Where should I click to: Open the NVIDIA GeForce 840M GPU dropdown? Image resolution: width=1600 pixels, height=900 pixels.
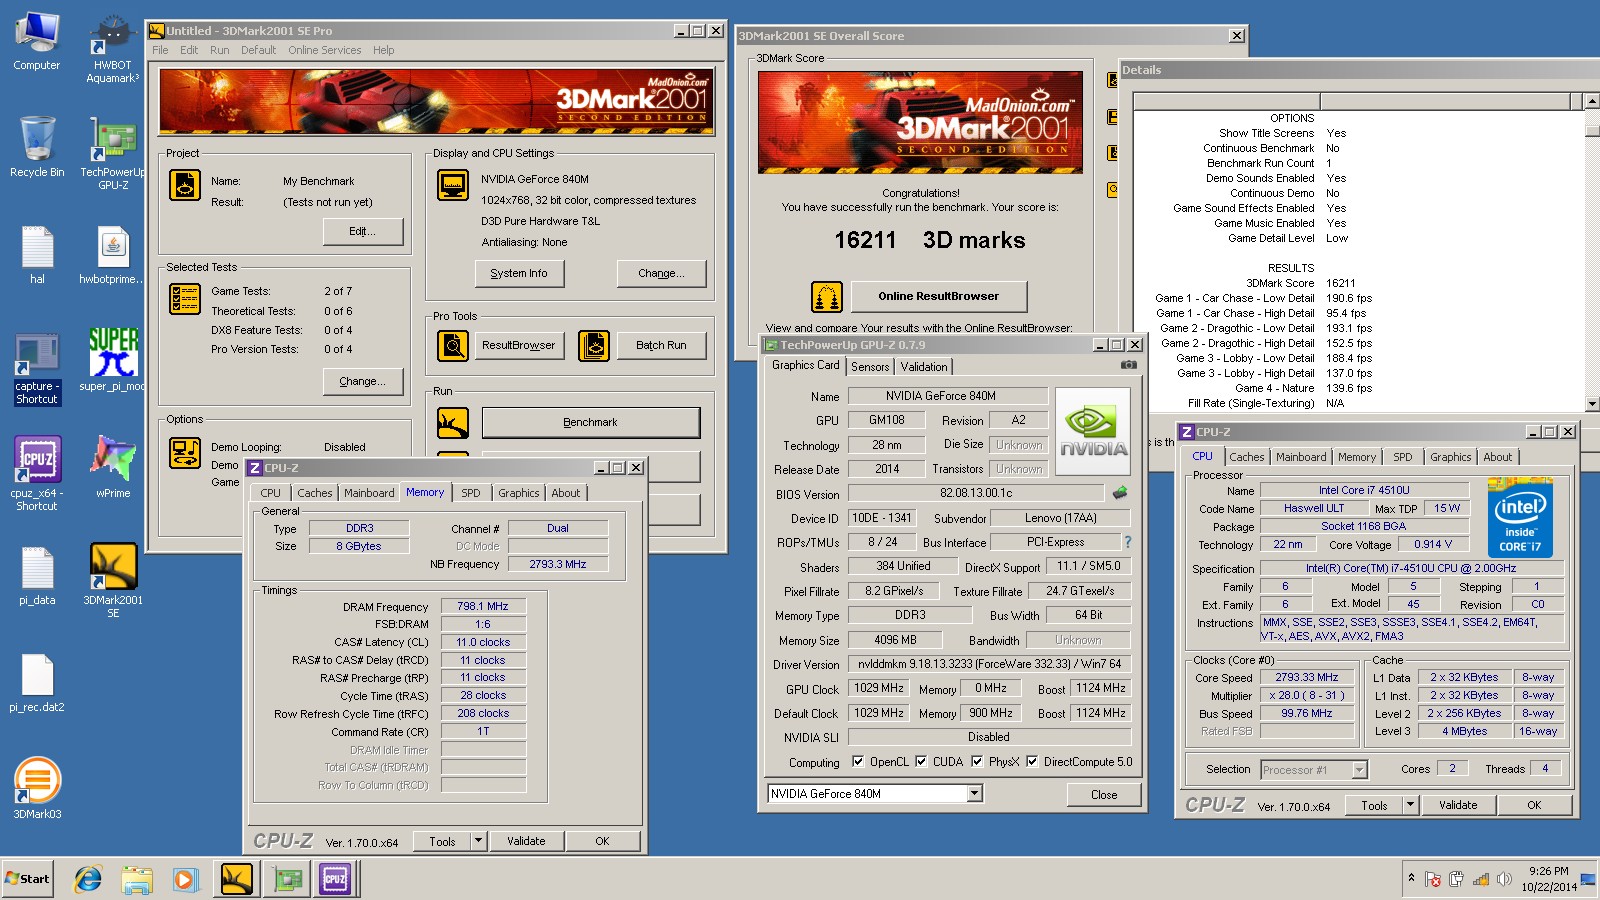975,794
